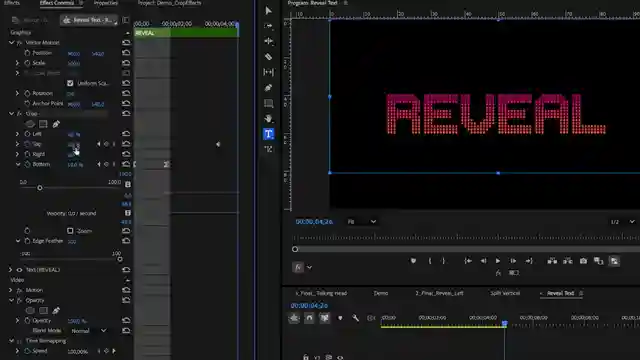Toggle V1 track lock
Screen dimensions: 640x360
306,357
